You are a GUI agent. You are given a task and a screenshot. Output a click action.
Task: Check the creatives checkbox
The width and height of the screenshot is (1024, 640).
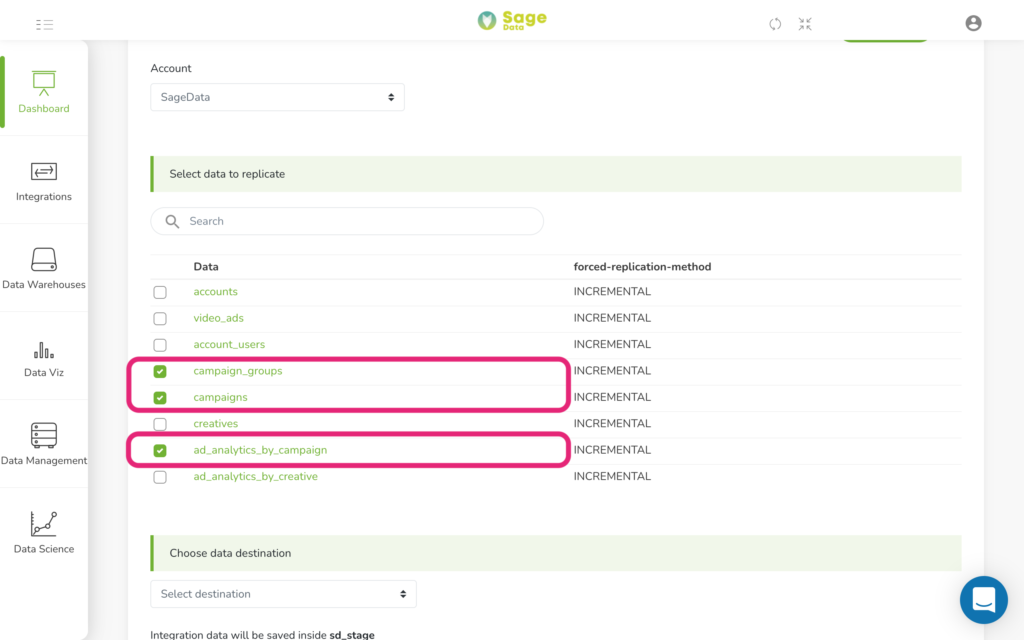click(x=160, y=424)
